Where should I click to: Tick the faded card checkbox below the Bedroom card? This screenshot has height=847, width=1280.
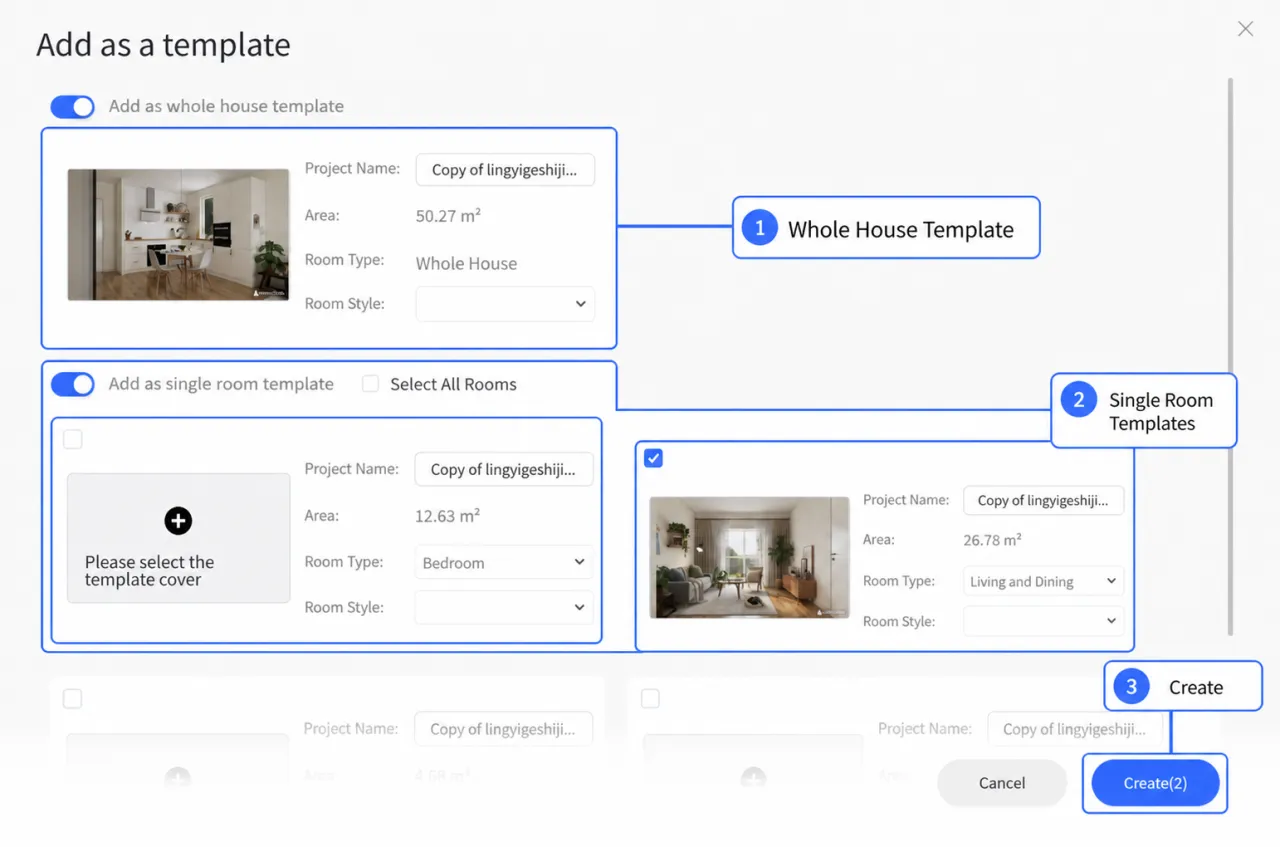pyautogui.click(x=73, y=698)
